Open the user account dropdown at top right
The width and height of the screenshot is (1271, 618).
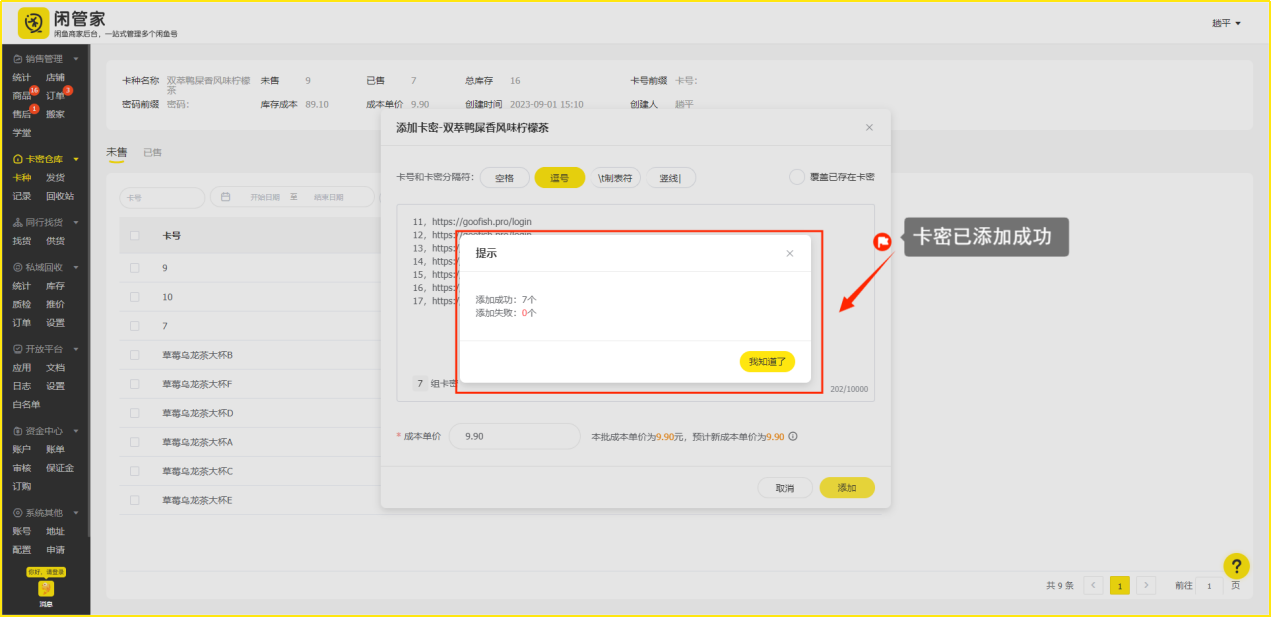[x=1226, y=23]
